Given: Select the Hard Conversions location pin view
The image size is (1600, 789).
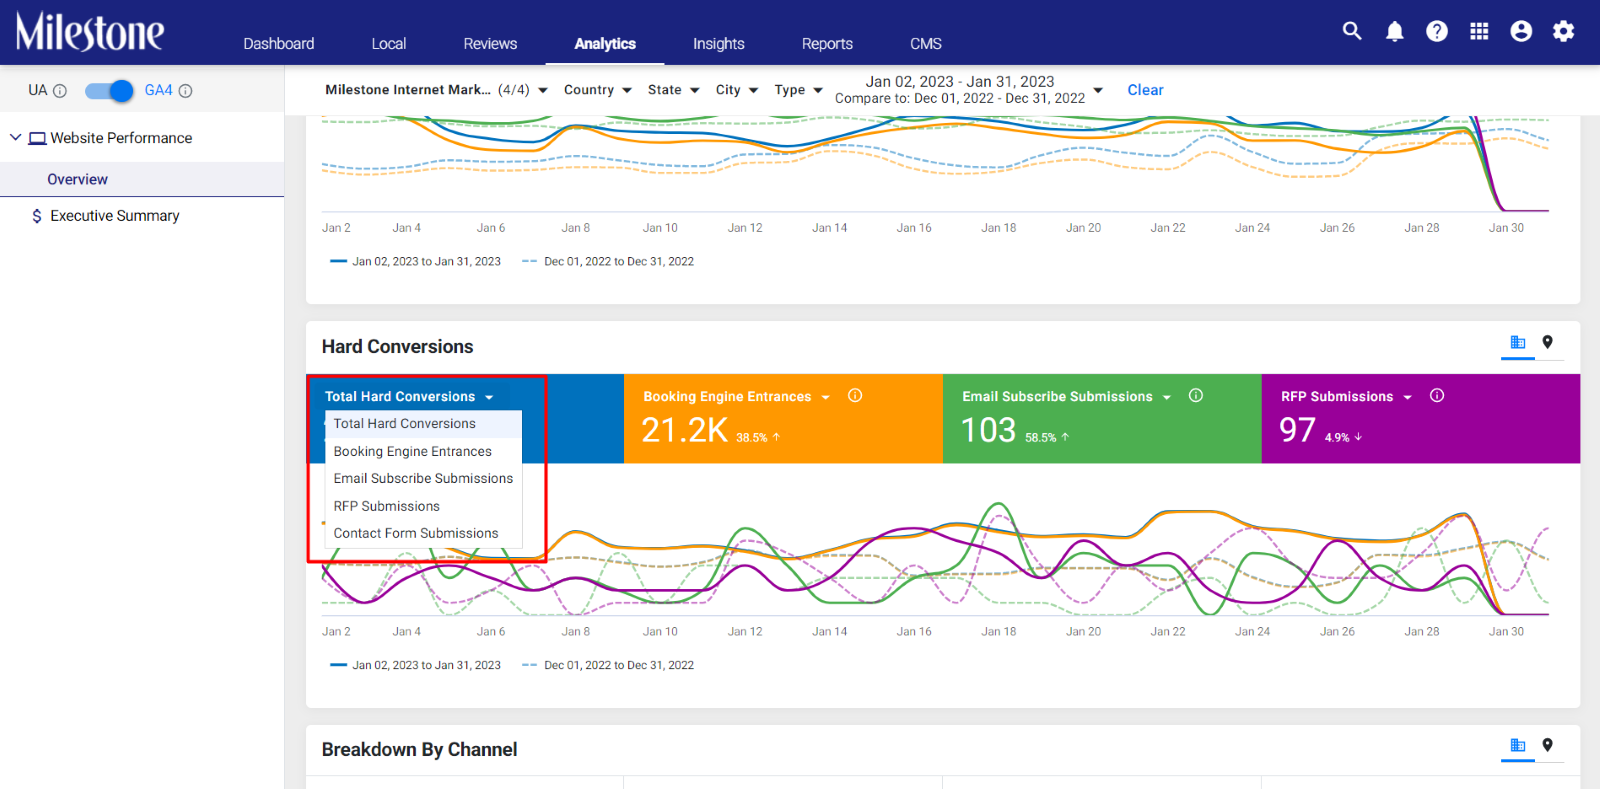Looking at the screenshot, I should [1547, 343].
